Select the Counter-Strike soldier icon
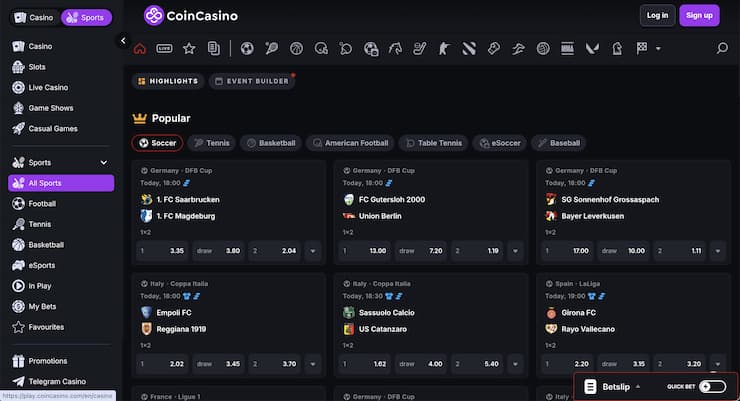Image resolution: width=740 pixels, height=401 pixels. pos(444,49)
